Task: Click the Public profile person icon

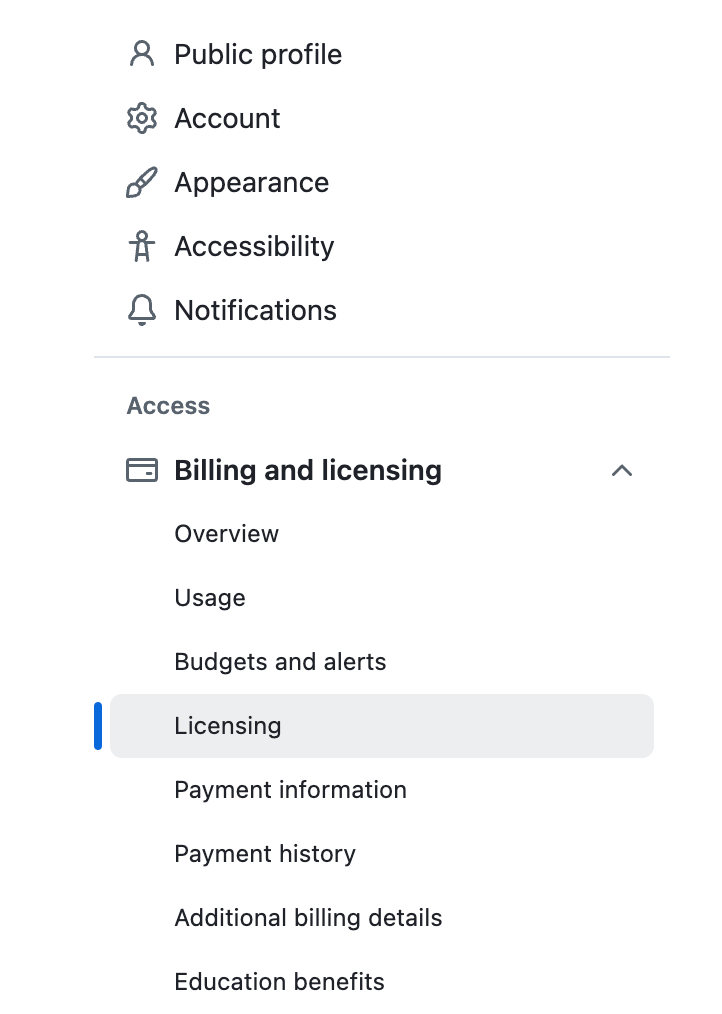Action: 142,54
